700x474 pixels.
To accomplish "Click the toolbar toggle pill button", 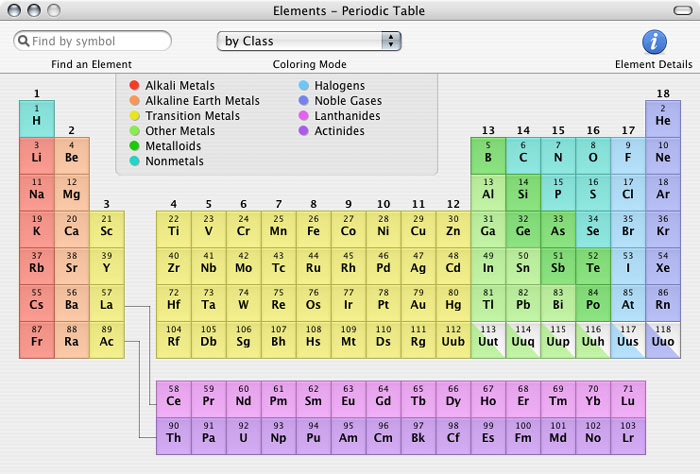I will (683, 10).
